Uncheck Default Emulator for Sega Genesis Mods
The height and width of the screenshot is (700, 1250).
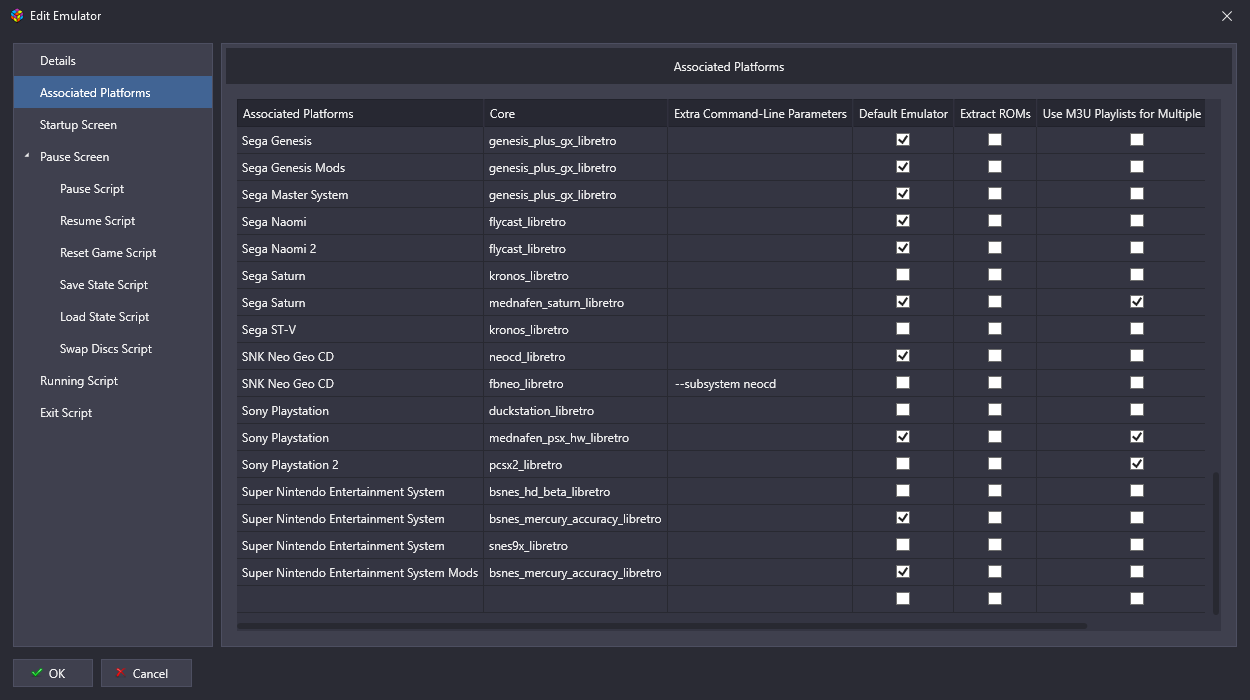(903, 167)
